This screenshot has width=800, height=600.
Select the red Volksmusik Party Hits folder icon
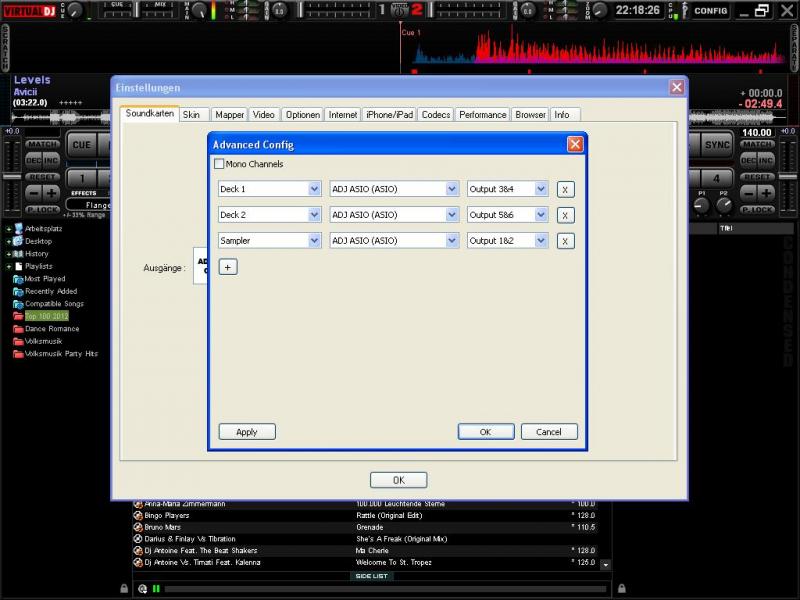click(18, 354)
